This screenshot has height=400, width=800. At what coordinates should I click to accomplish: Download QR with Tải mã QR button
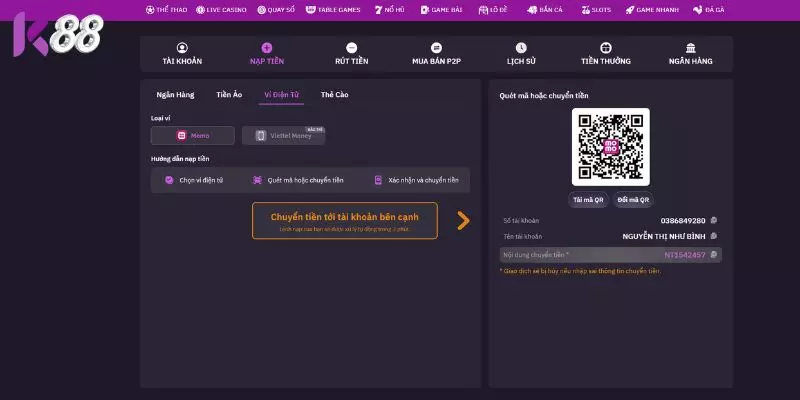[x=588, y=200]
